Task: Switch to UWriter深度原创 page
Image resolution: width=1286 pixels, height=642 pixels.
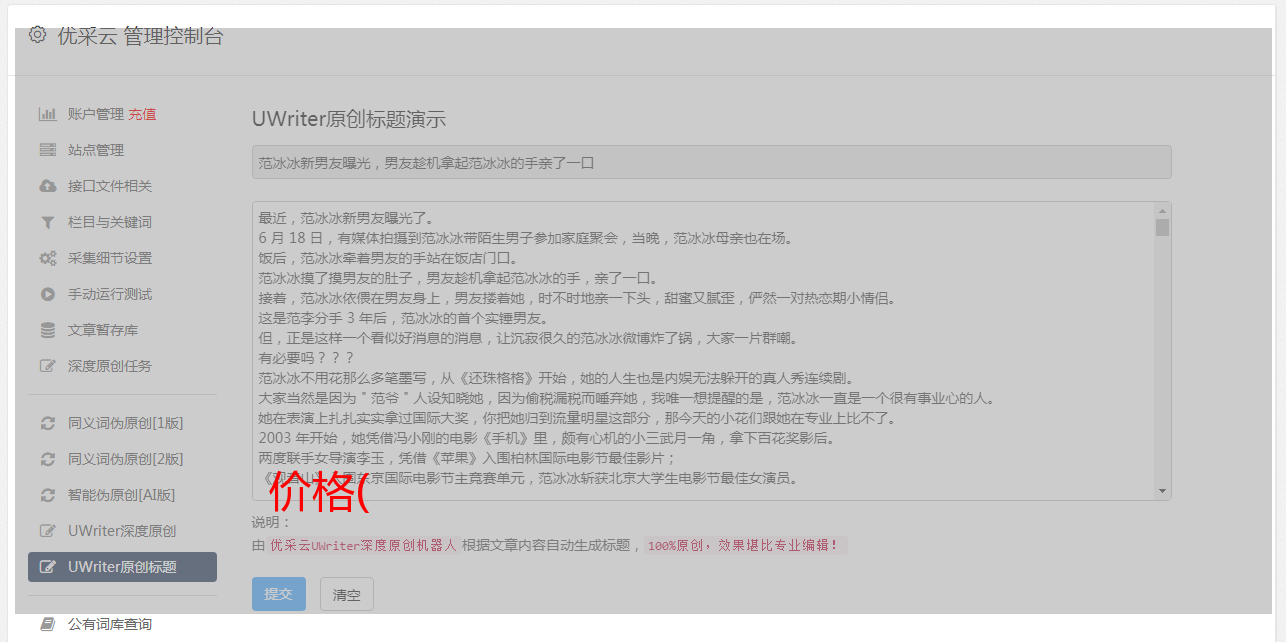Action: click(x=122, y=531)
